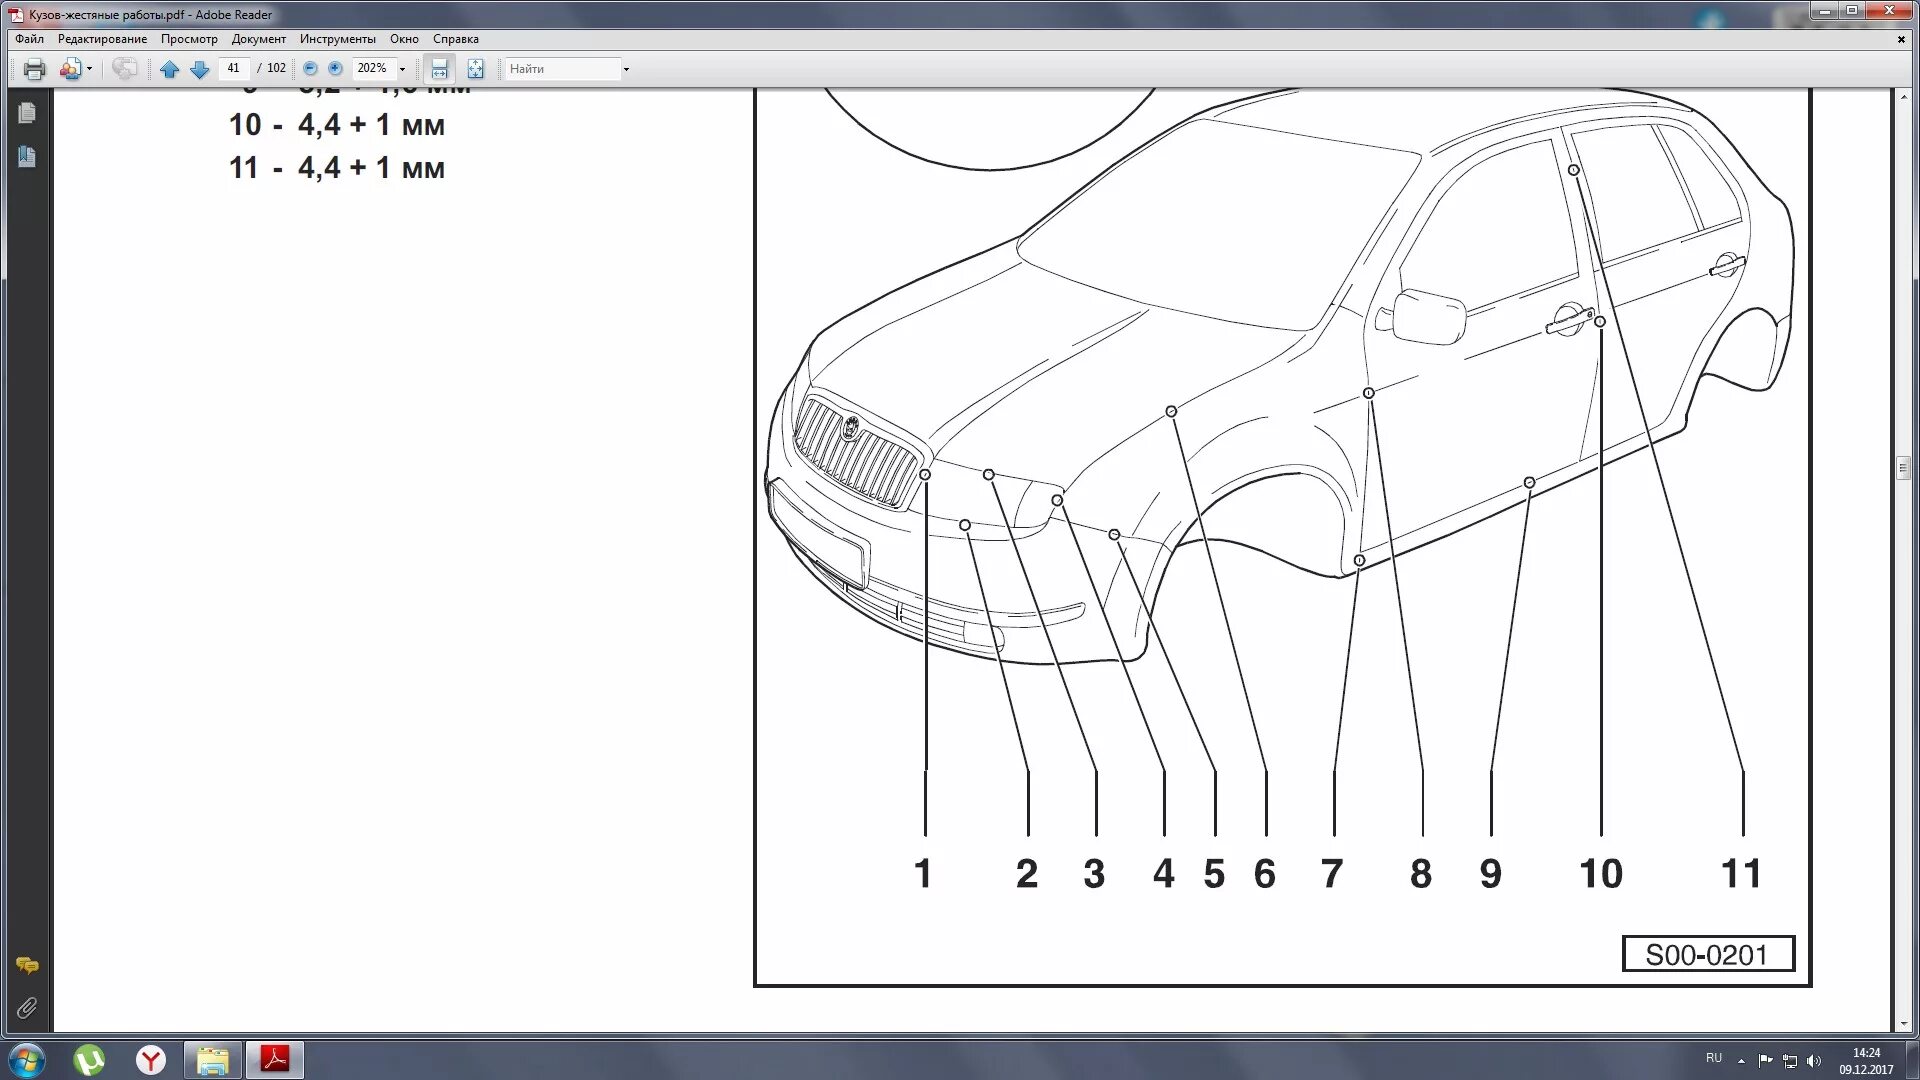1920x1080 pixels.
Task: Click the diagram label number 11
Action: 1741,874
